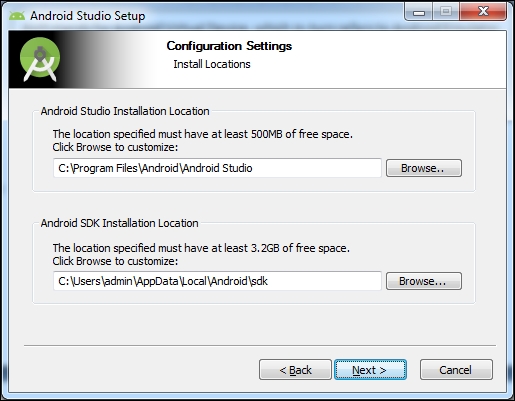This screenshot has width=515, height=401.
Task: Click the Android Studio compass logo
Action: [x=40, y=59]
